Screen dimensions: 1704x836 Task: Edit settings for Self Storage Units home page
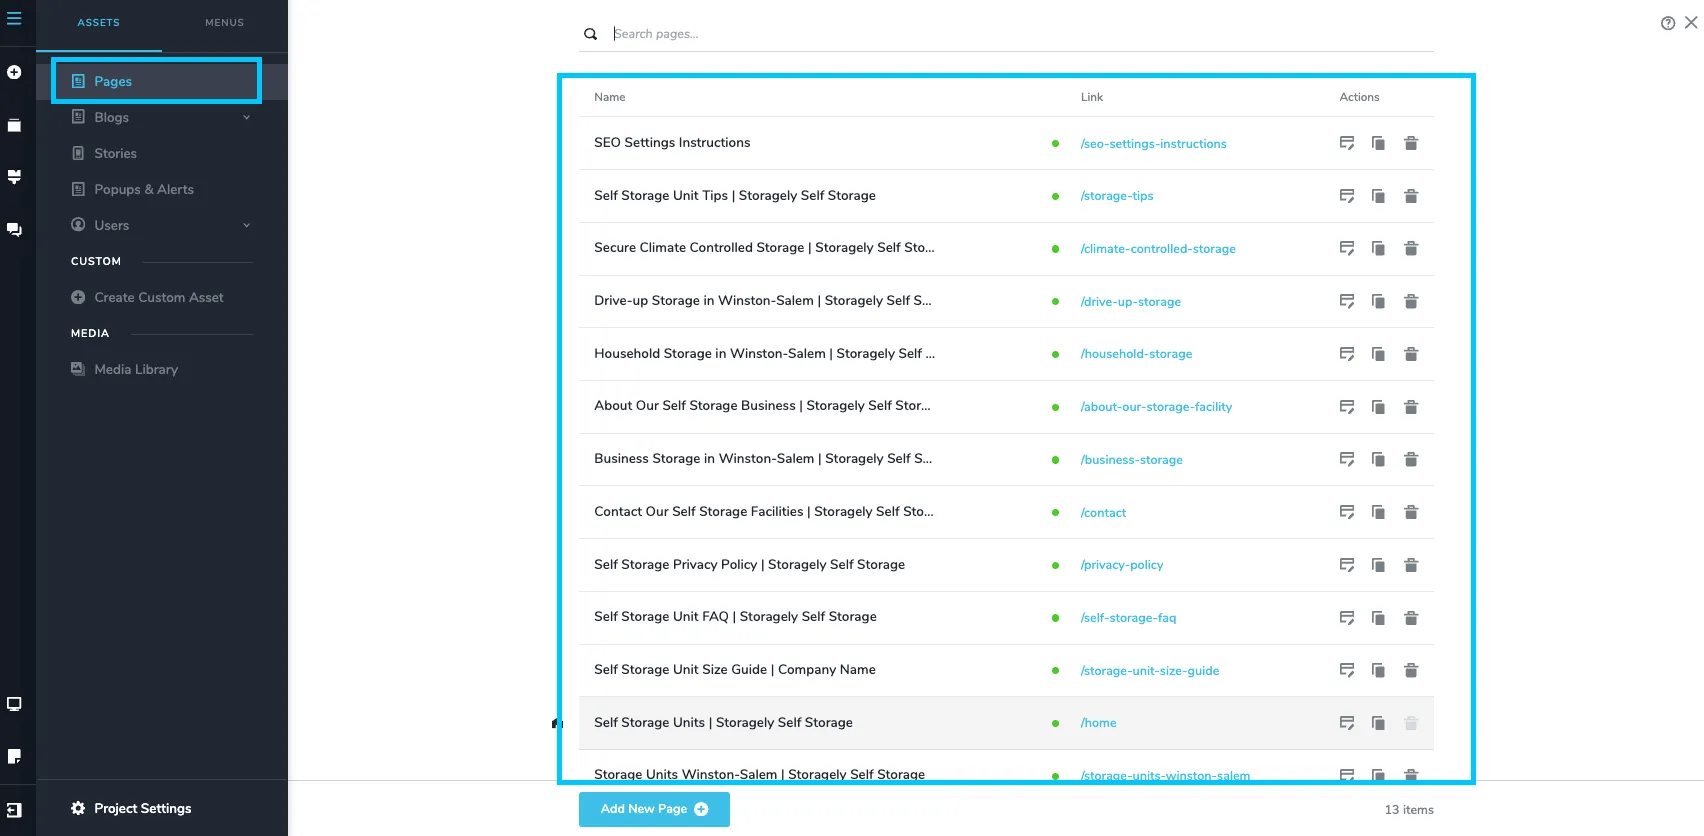(1347, 723)
